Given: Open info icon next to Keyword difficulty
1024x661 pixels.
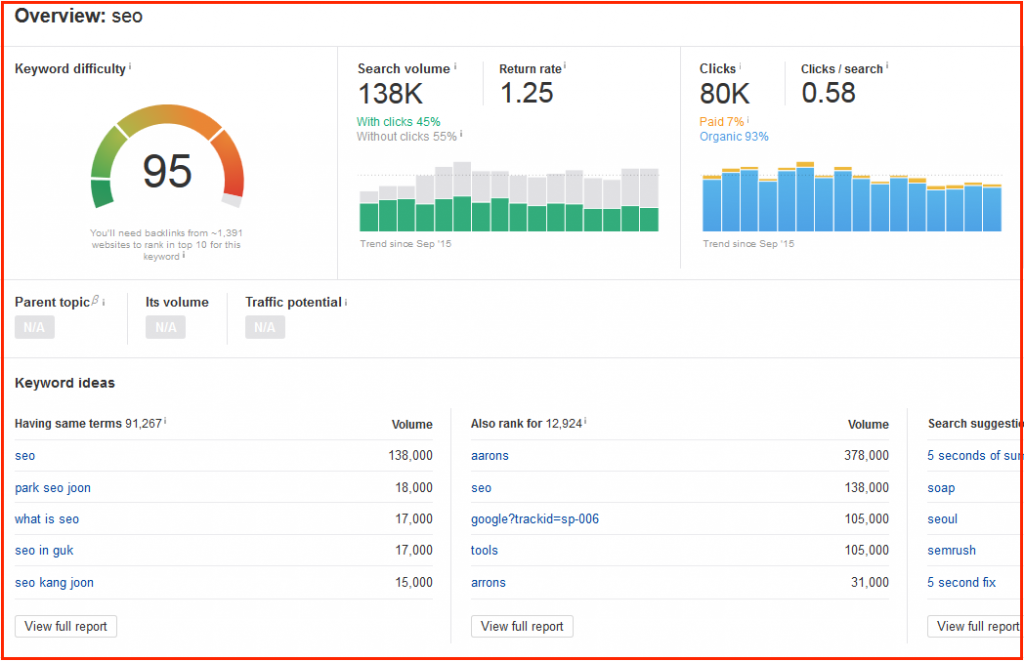Looking at the screenshot, I should [130, 66].
